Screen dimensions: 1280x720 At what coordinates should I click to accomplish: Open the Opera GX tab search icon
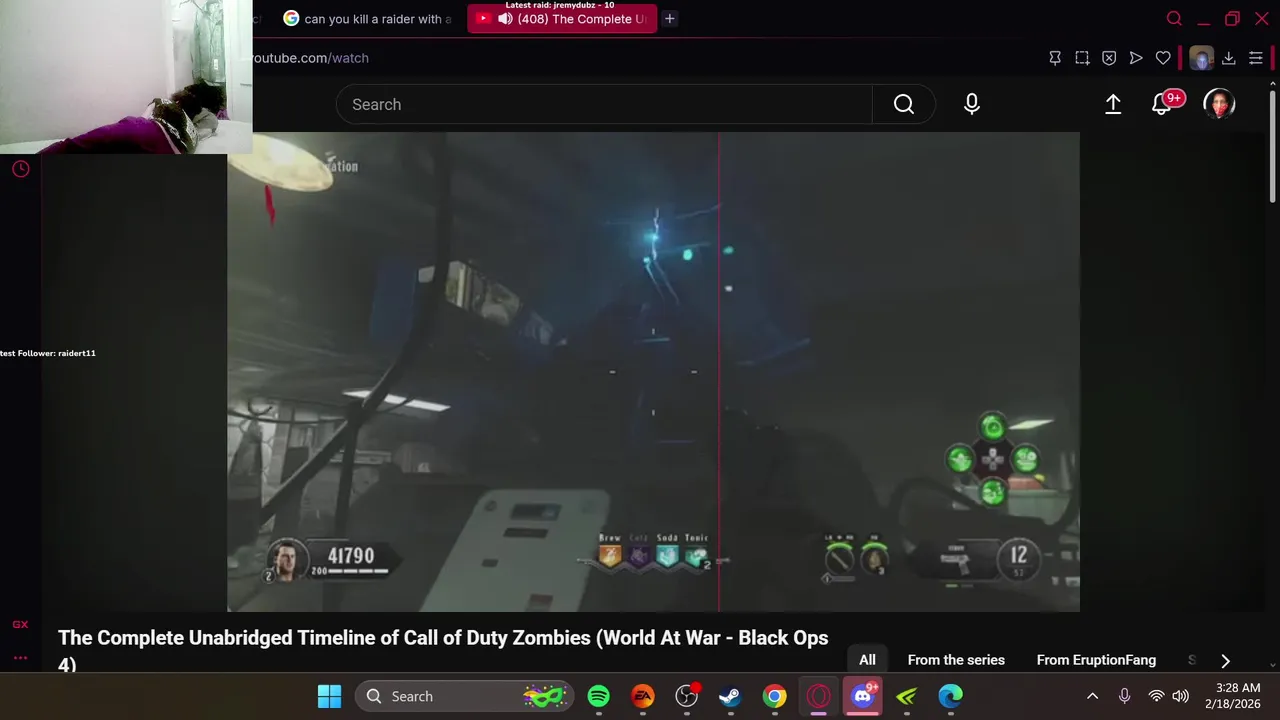(x=1174, y=18)
